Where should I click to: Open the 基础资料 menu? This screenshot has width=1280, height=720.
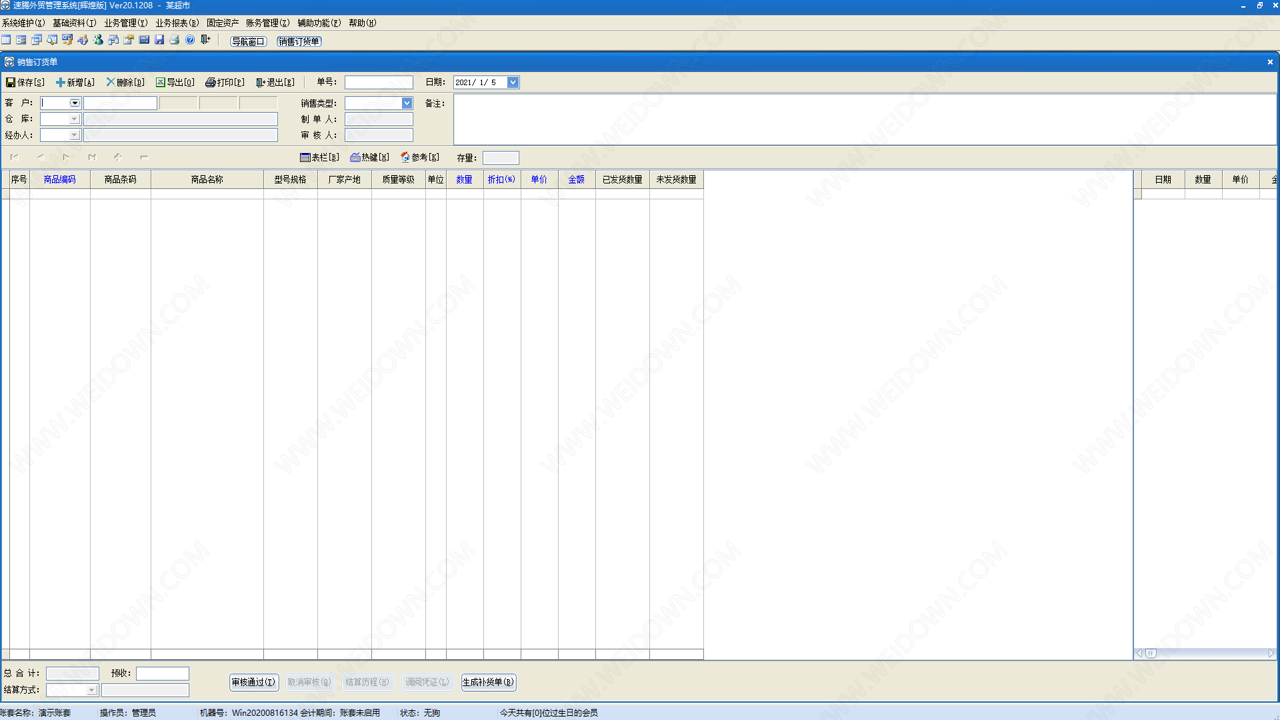point(75,23)
